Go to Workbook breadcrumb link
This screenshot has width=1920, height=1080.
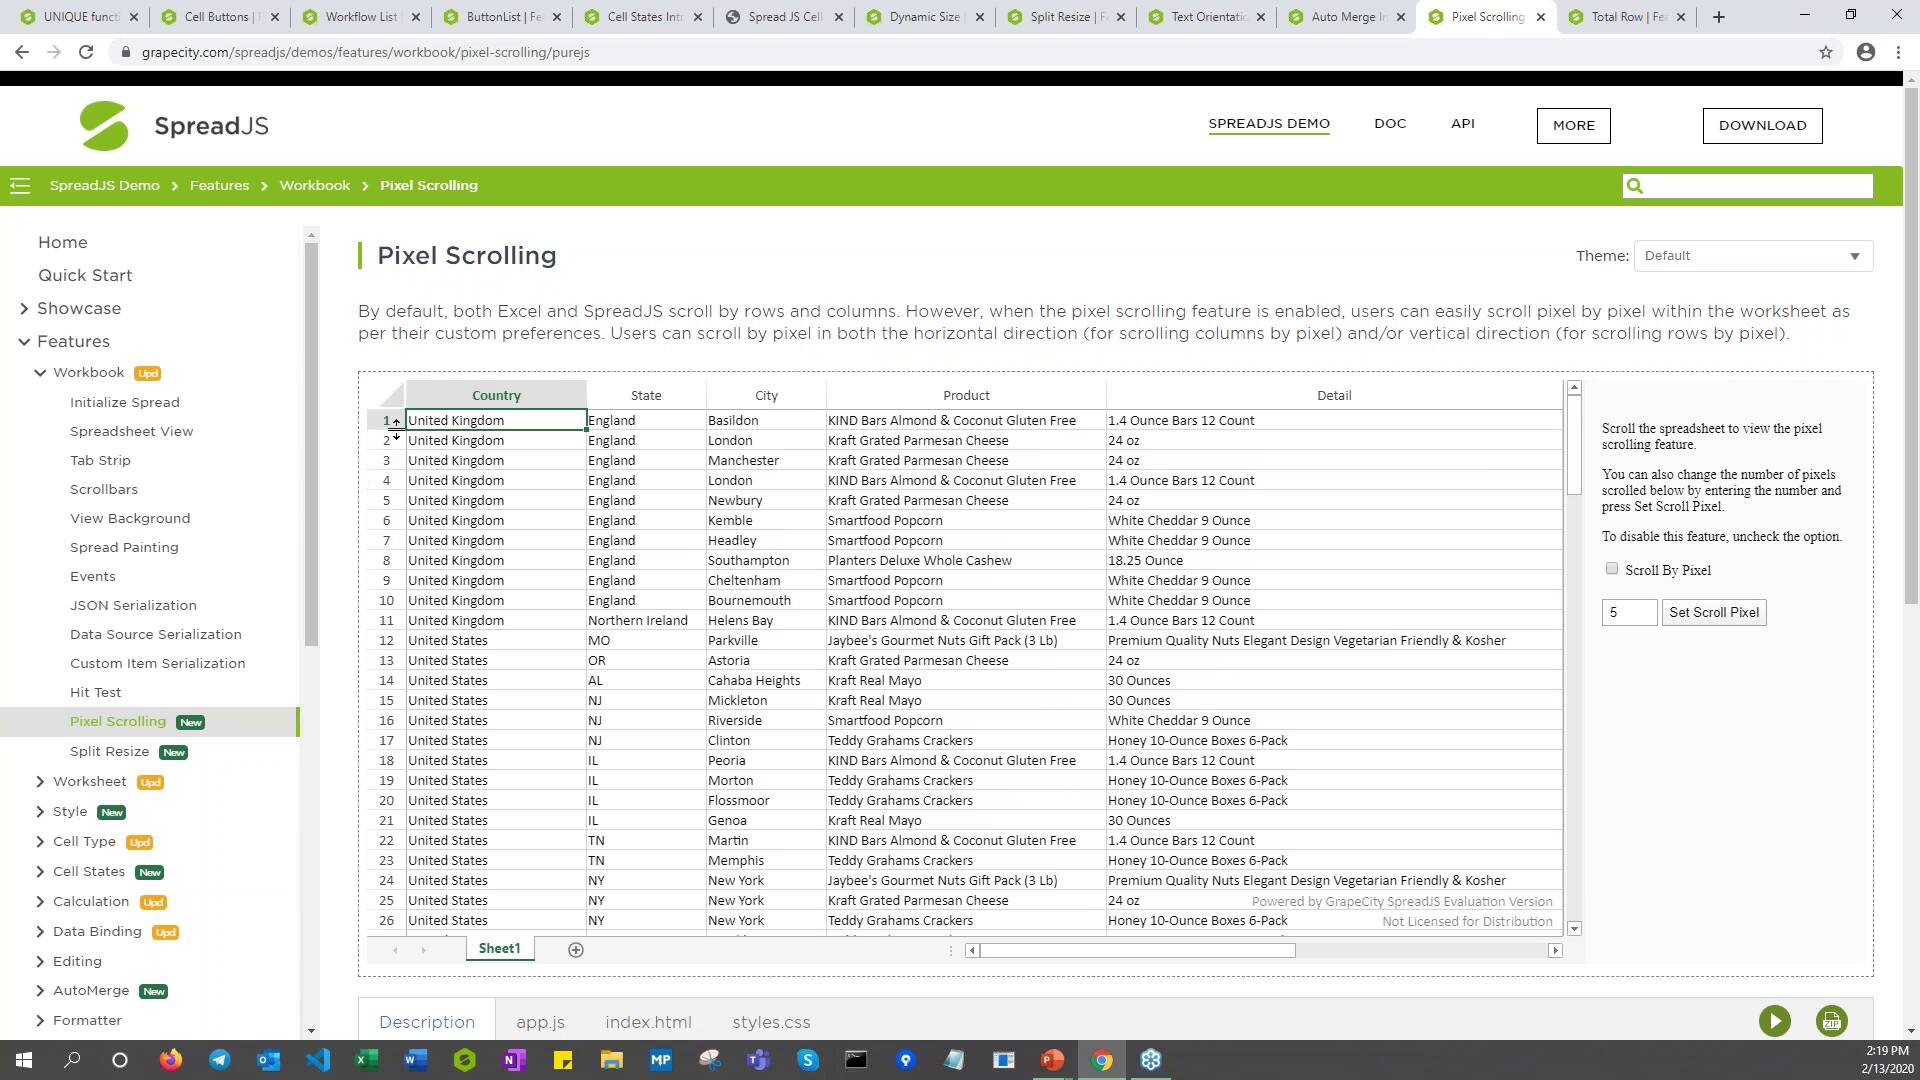pyautogui.click(x=315, y=186)
